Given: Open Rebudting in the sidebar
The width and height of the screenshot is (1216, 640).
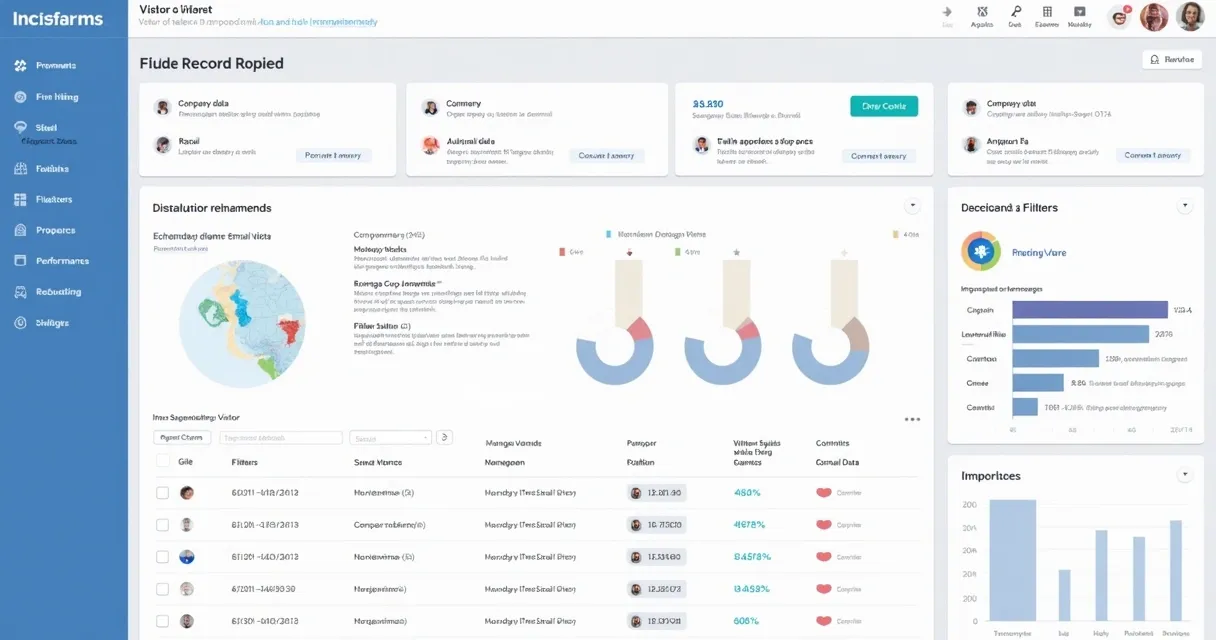Looking at the screenshot, I should [x=59, y=292].
